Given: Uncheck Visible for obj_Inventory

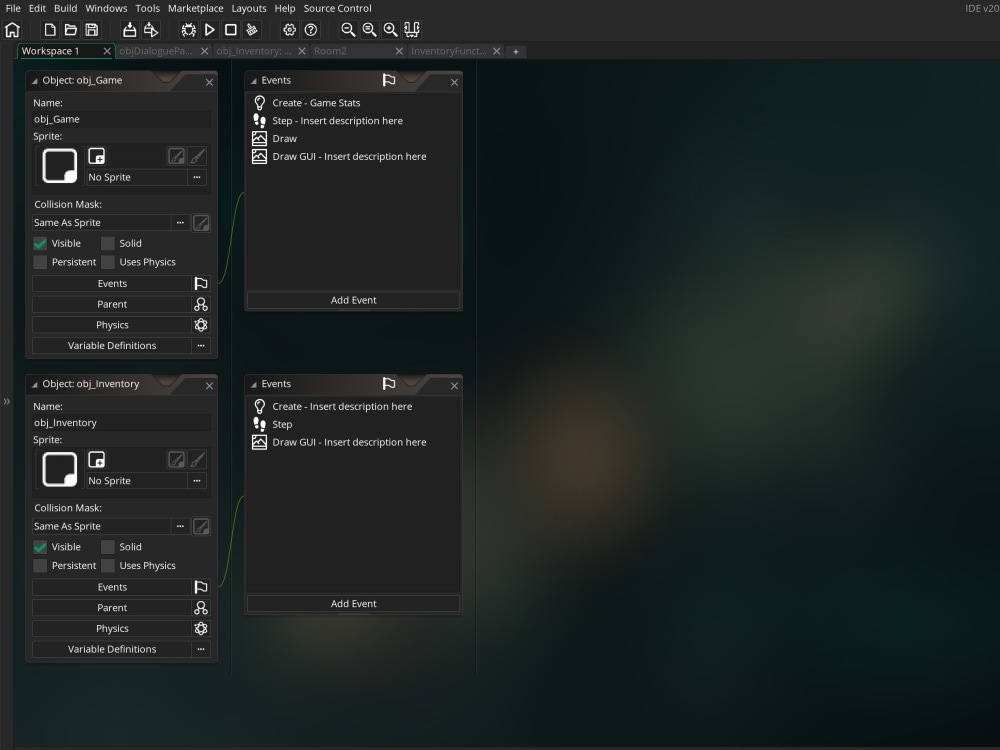Looking at the screenshot, I should click(x=40, y=547).
